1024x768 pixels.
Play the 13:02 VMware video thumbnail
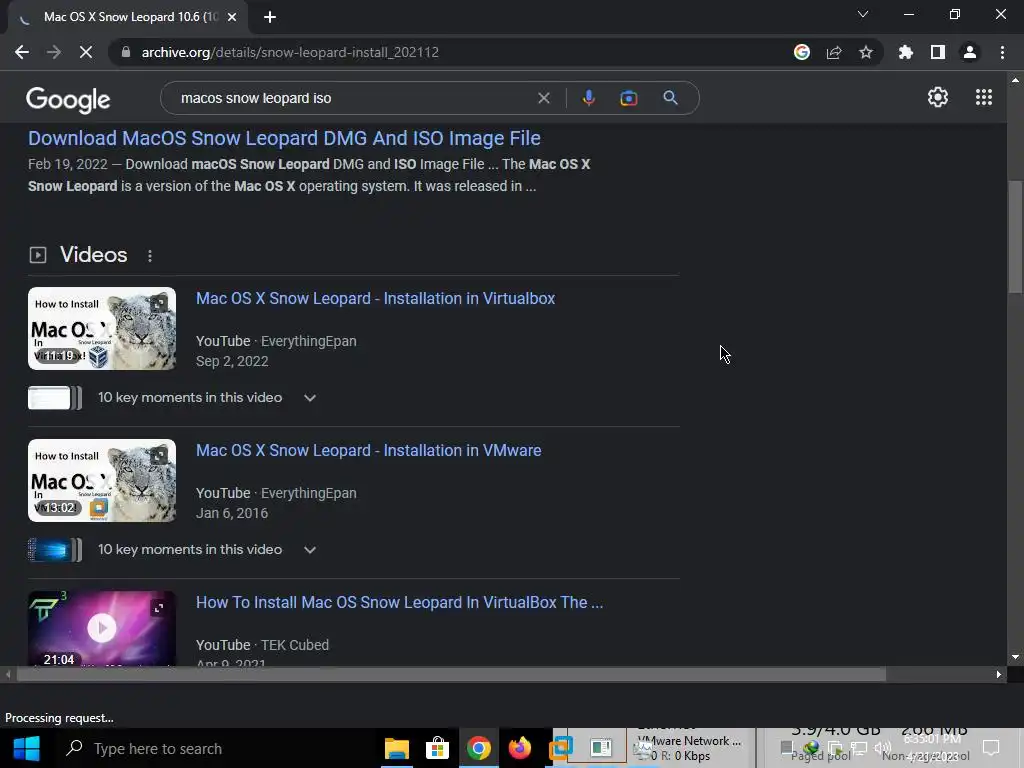pos(102,481)
